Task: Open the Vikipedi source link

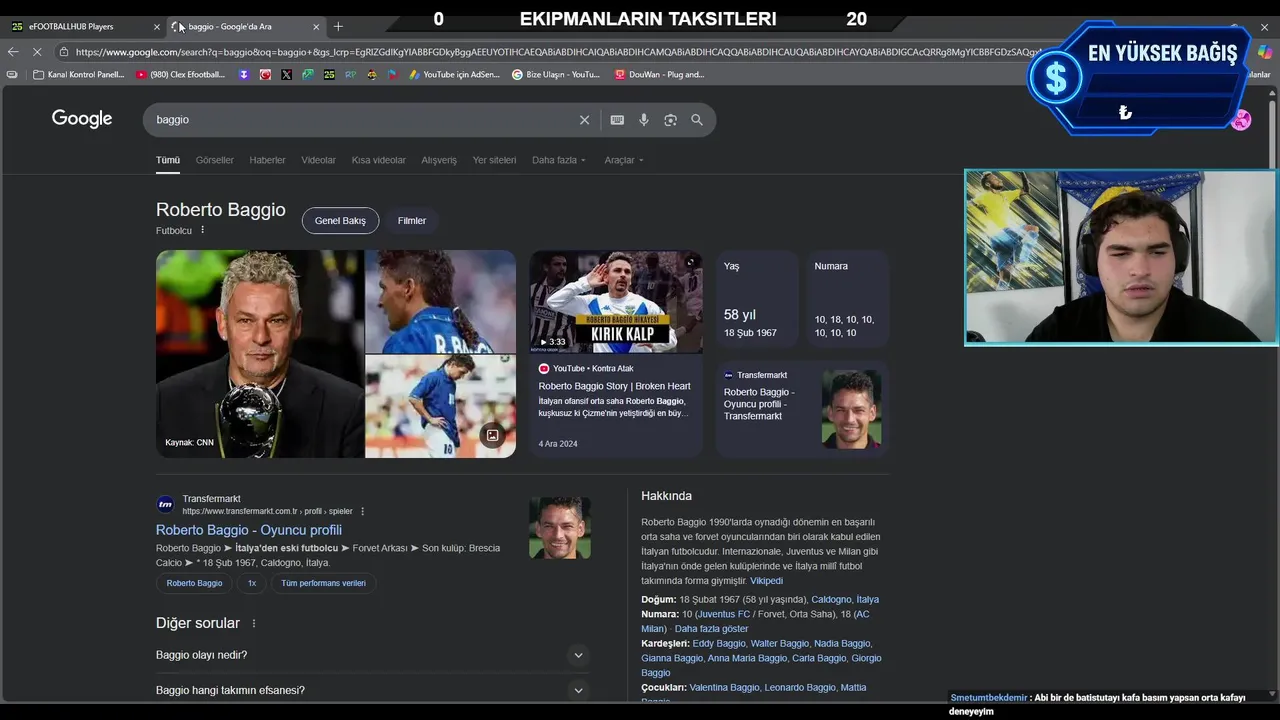Action: coord(767,581)
